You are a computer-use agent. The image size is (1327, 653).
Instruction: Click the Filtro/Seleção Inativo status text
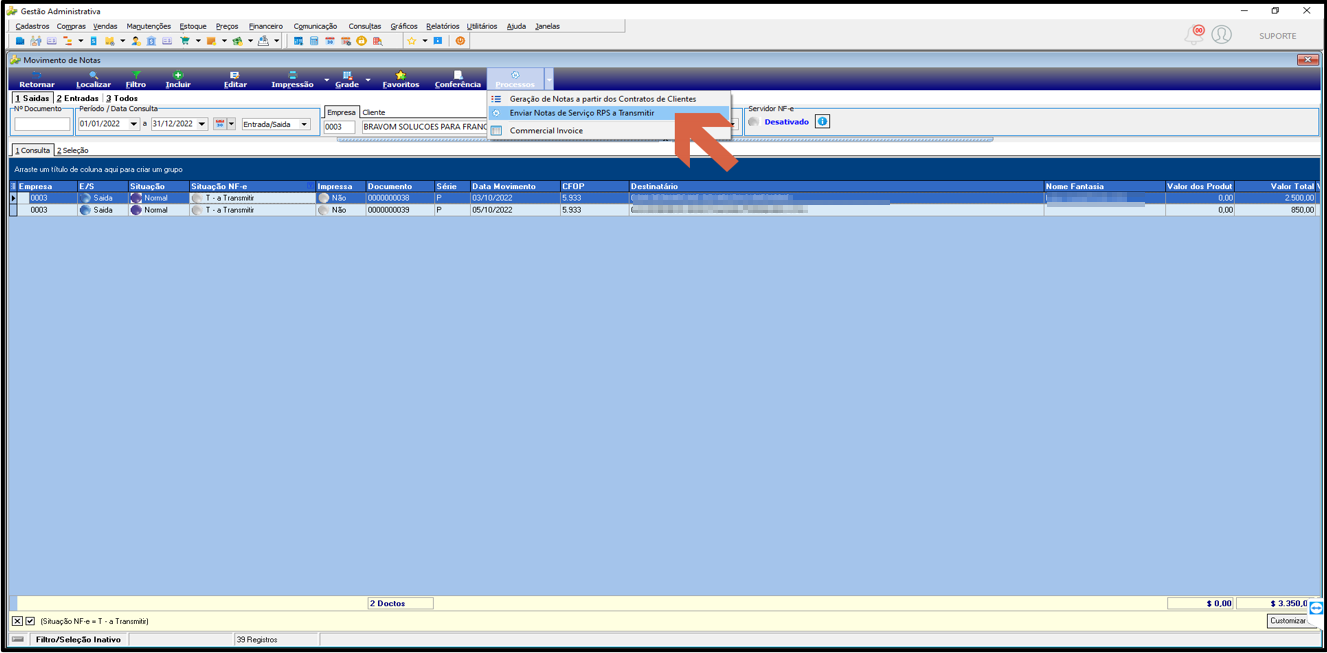coord(78,639)
